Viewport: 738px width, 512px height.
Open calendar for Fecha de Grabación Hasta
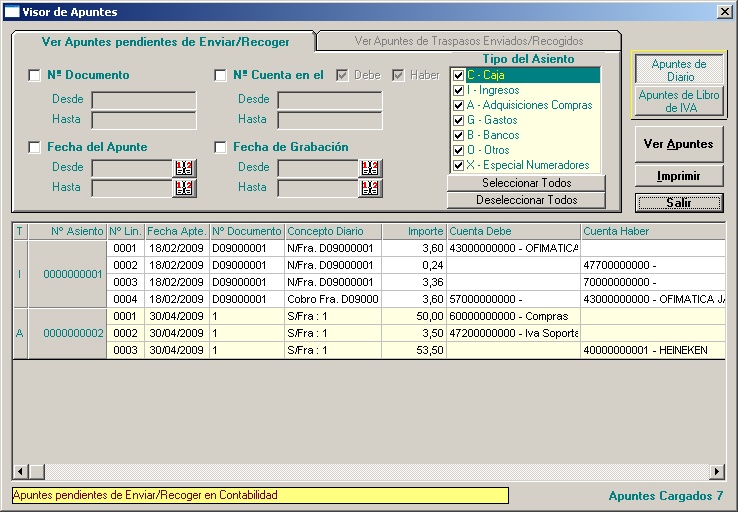(x=370, y=188)
